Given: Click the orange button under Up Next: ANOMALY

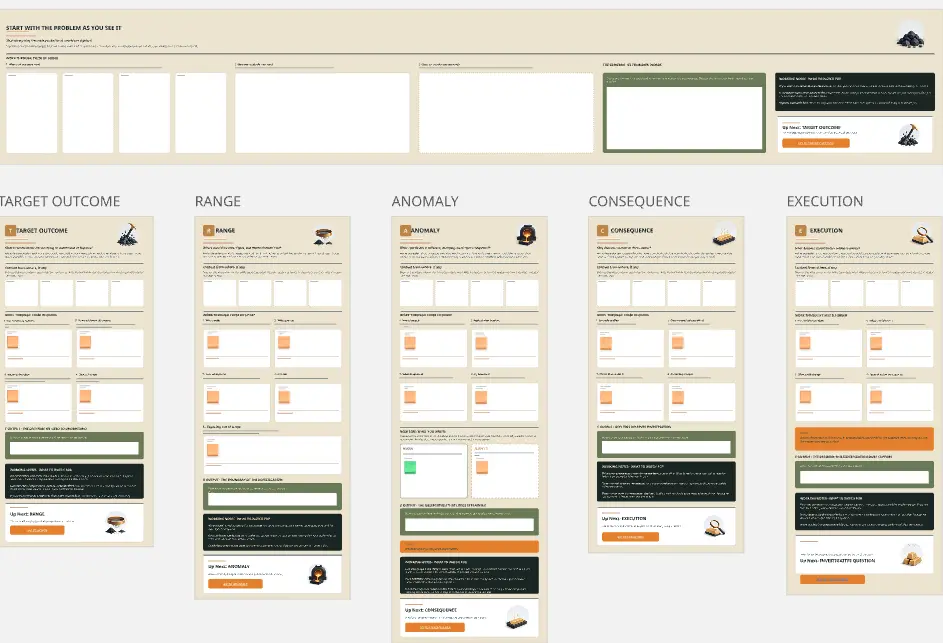Looking at the screenshot, I should coord(235,583).
